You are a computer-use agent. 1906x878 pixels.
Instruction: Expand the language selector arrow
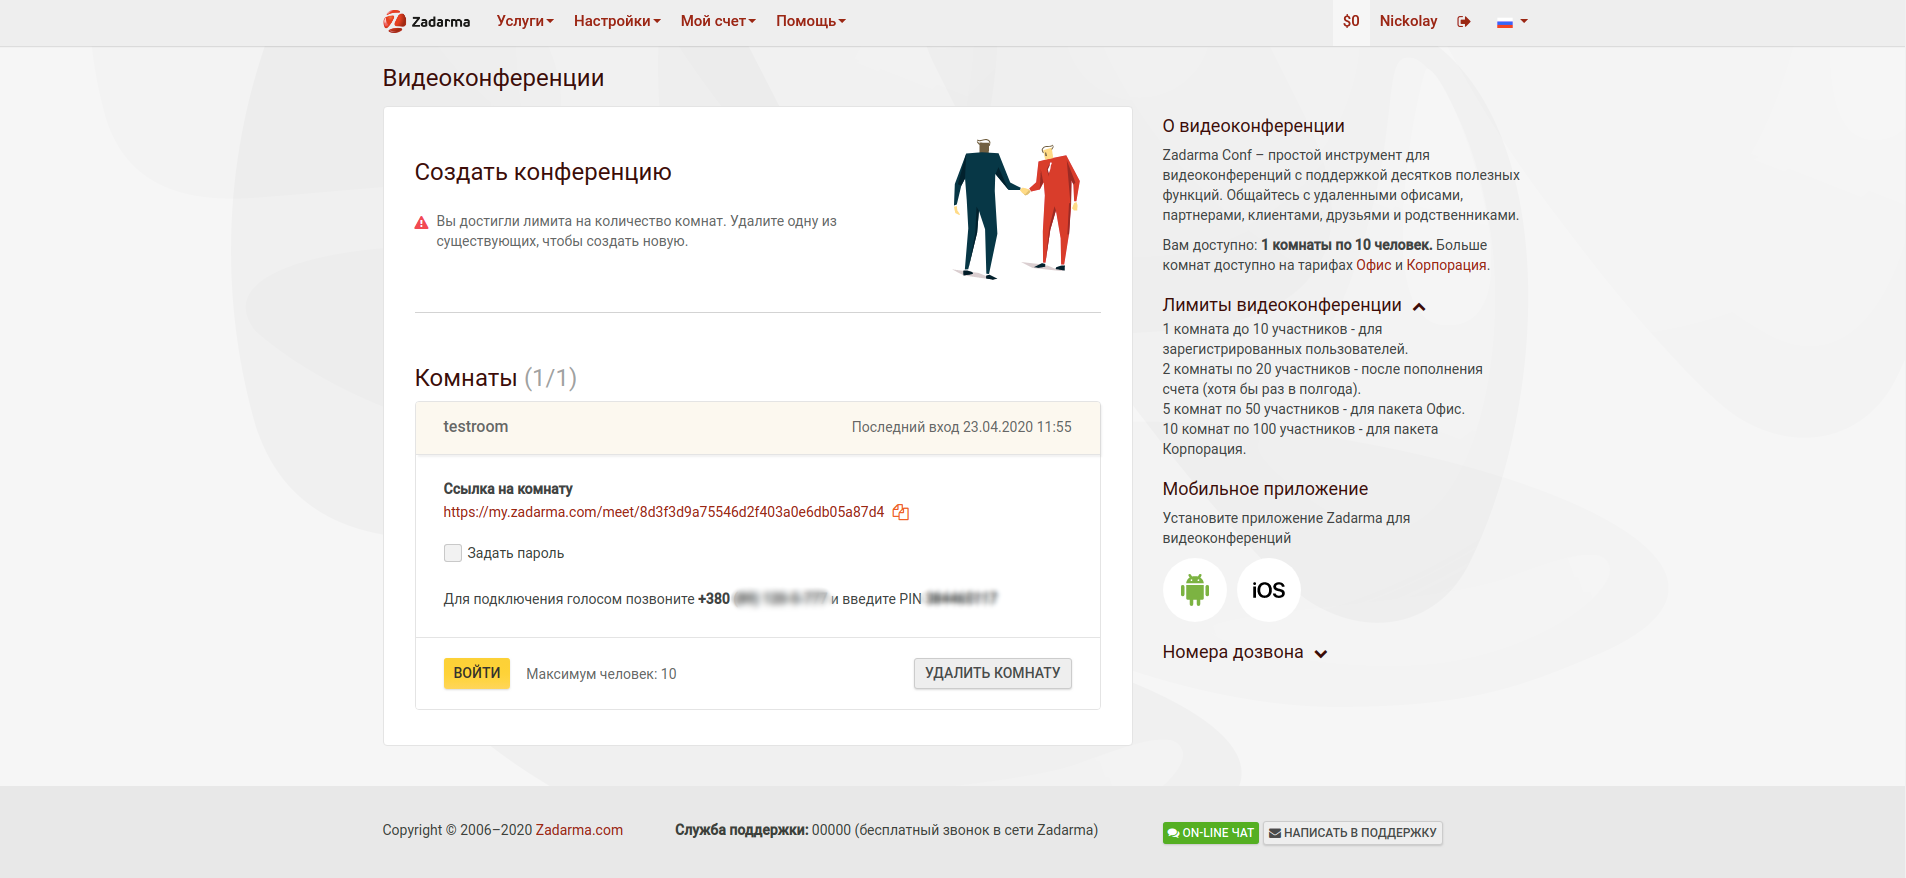1524,21
